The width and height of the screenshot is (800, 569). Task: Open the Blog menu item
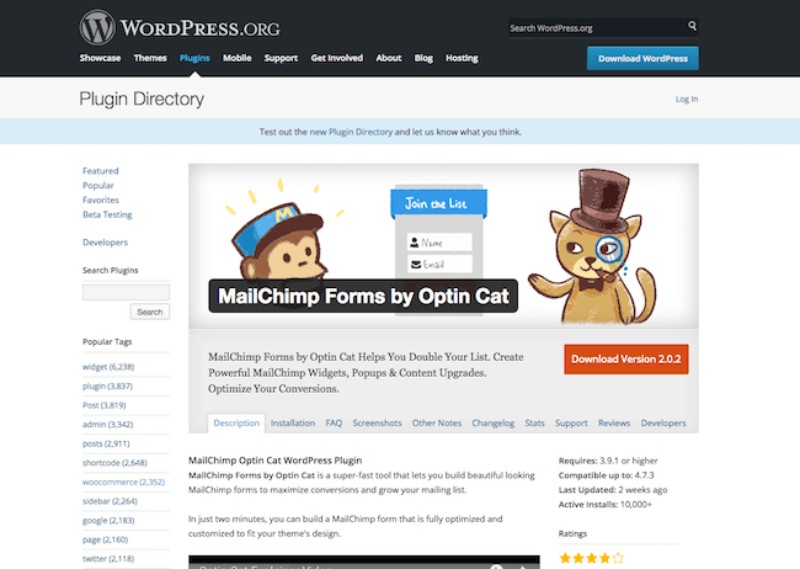pos(423,58)
